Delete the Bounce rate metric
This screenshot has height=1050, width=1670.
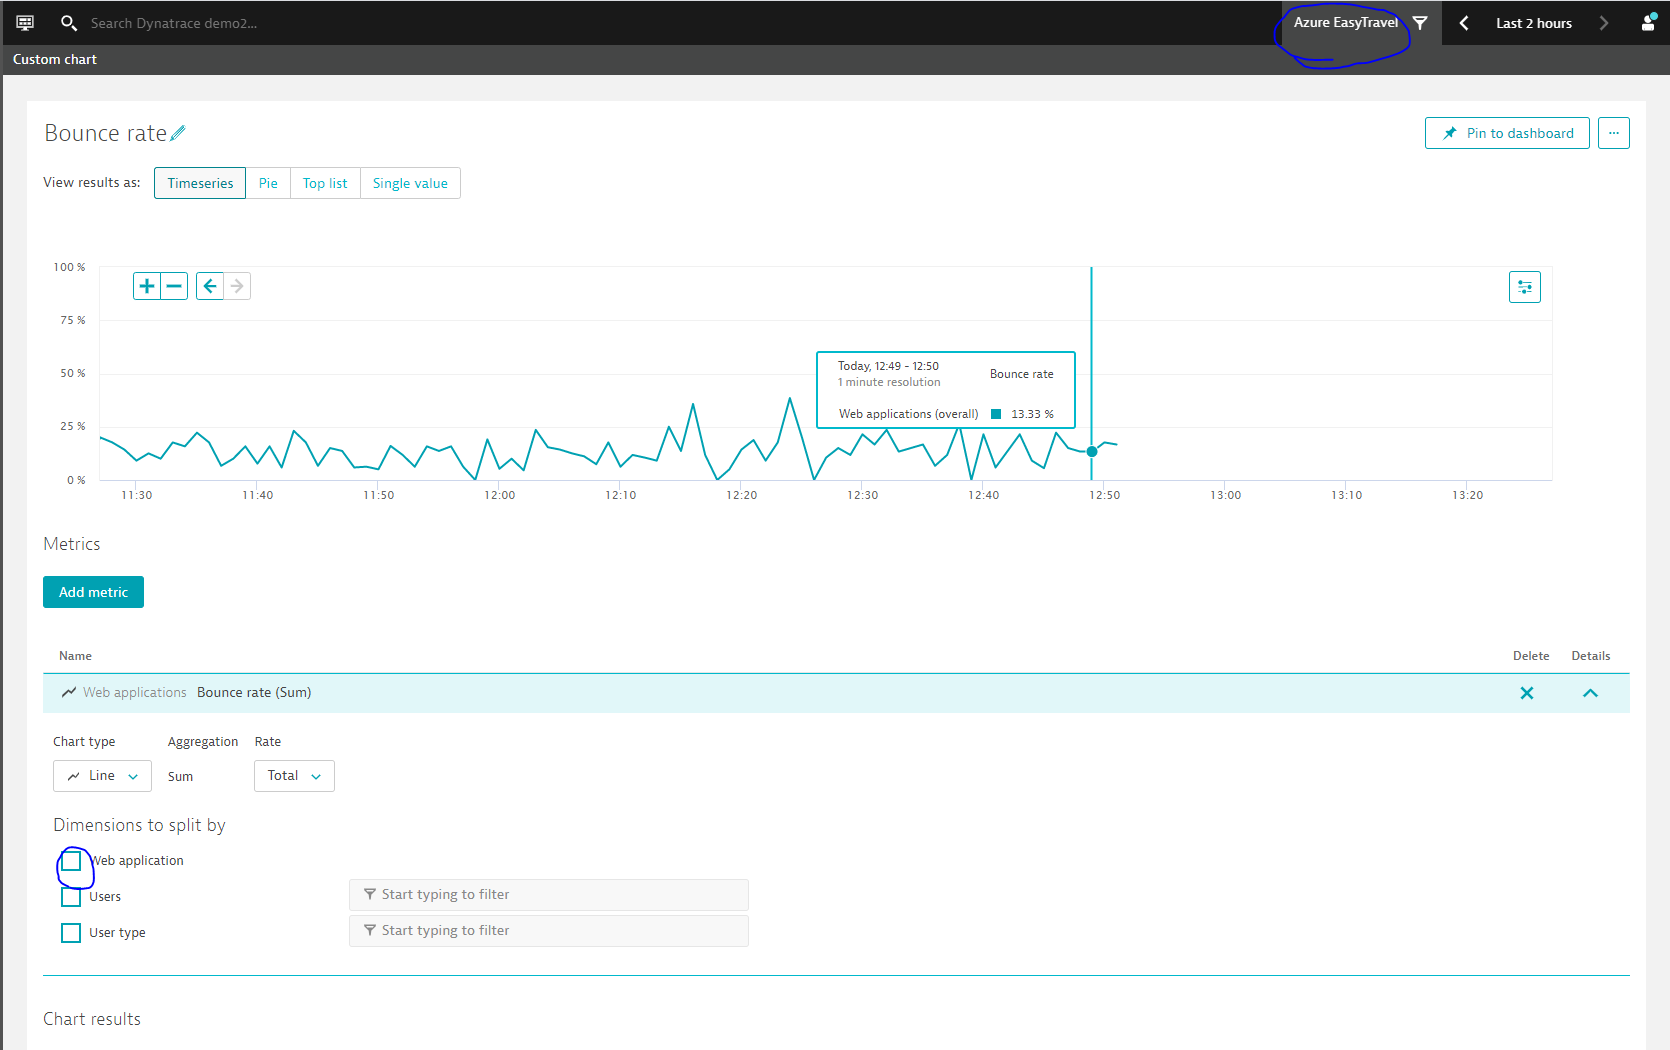1526,693
